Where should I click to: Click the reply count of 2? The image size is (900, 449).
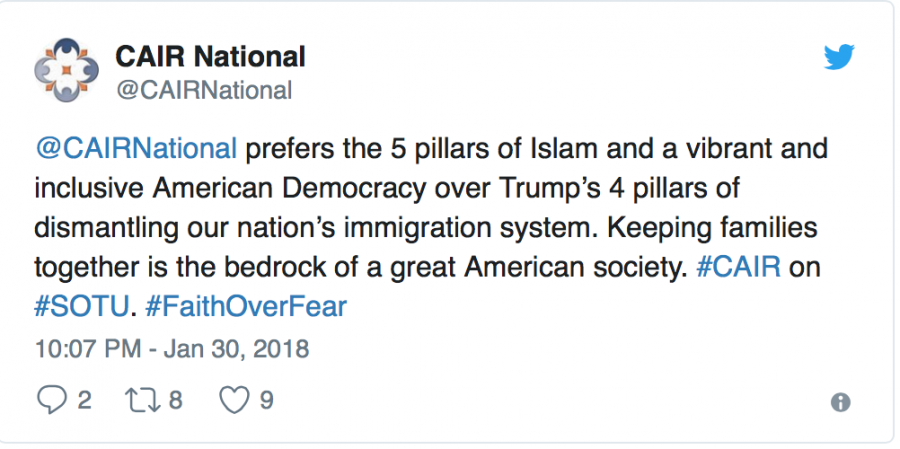coord(84,400)
